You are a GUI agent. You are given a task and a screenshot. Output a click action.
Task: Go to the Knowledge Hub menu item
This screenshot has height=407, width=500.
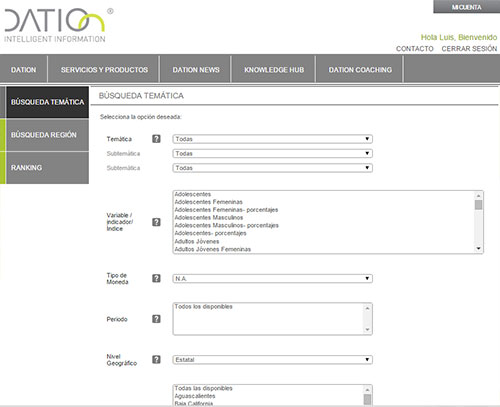click(x=274, y=70)
